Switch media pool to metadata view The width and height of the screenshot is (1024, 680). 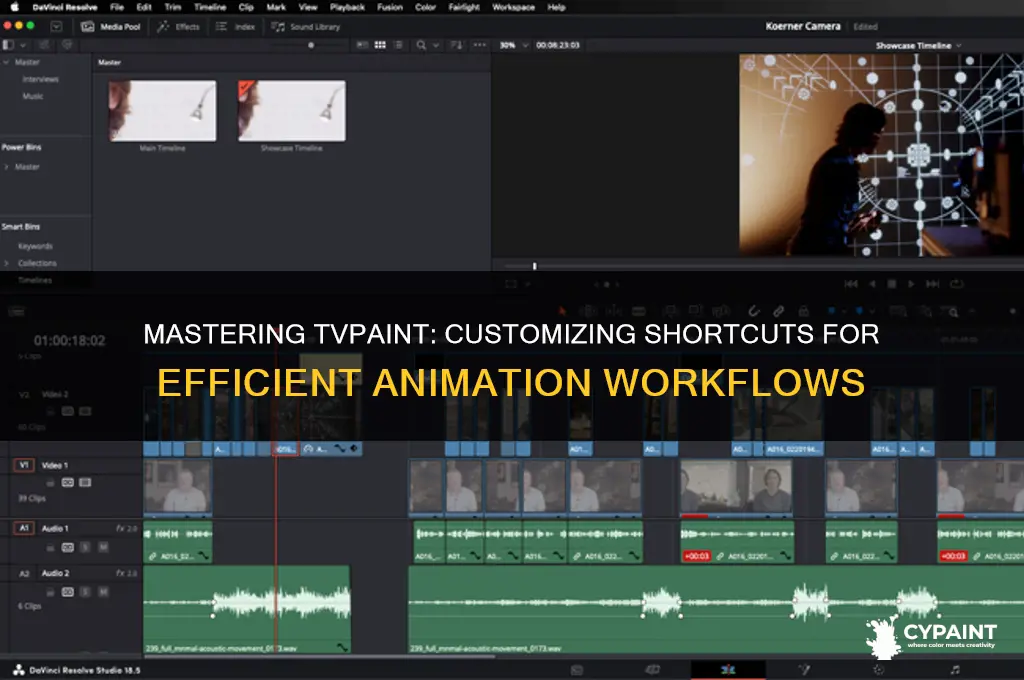pos(362,45)
